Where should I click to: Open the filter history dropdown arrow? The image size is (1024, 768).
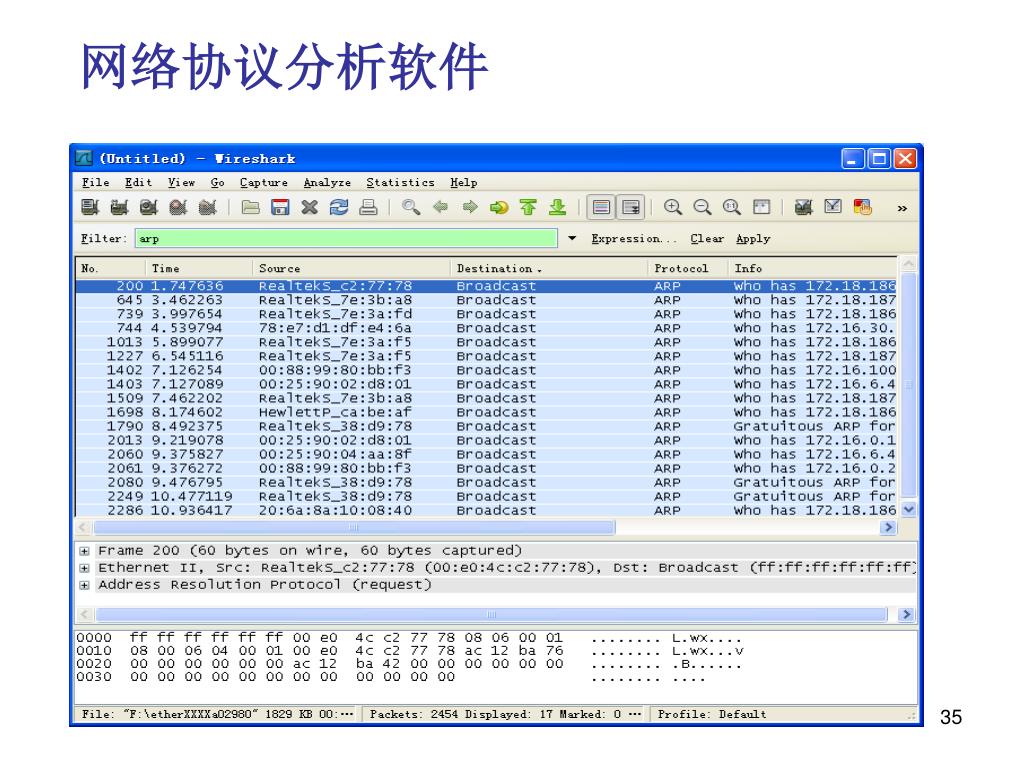click(x=572, y=238)
